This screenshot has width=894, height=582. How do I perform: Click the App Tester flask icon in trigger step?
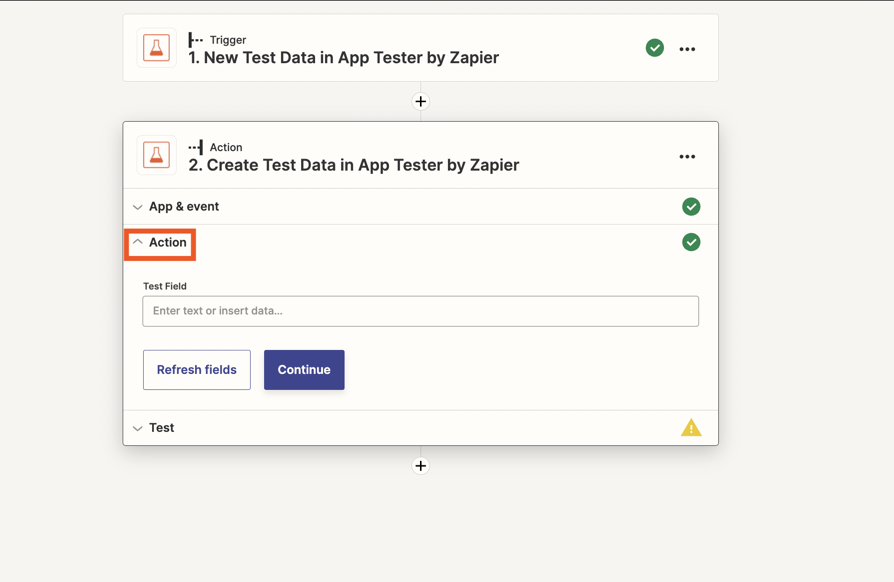[156, 48]
